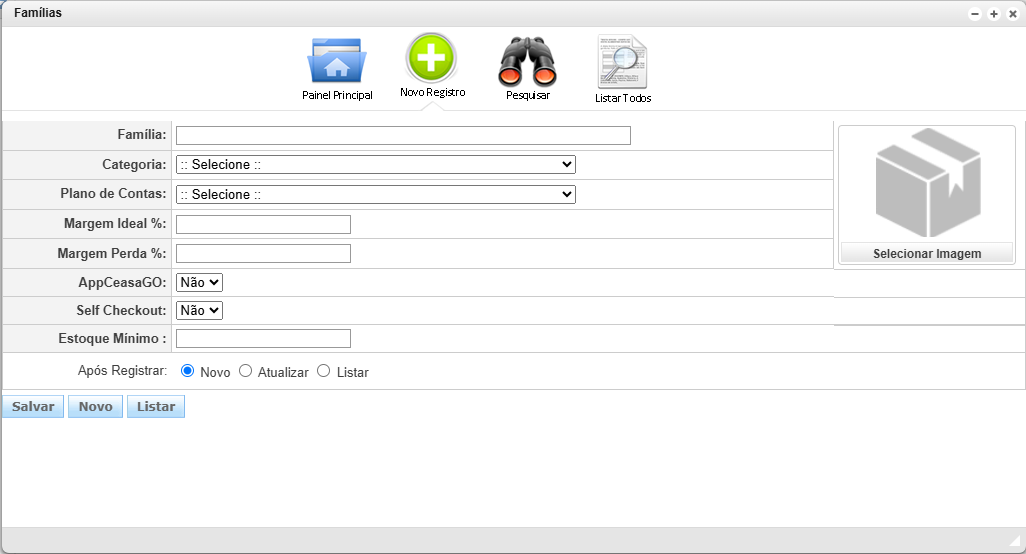Click the Listar Todos document icon
Image resolution: width=1026 pixels, height=554 pixels.
point(622,62)
